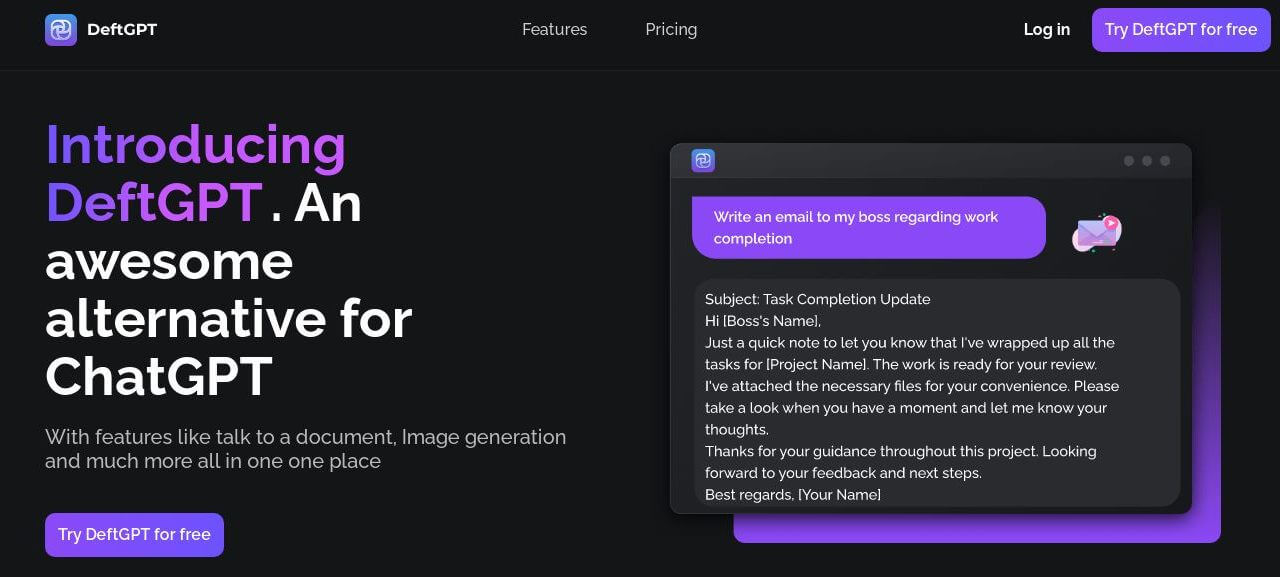The height and width of the screenshot is (577, 1280).
Task: Click the pink play badge on the envelope
Action: click(x=1110, y=222)
